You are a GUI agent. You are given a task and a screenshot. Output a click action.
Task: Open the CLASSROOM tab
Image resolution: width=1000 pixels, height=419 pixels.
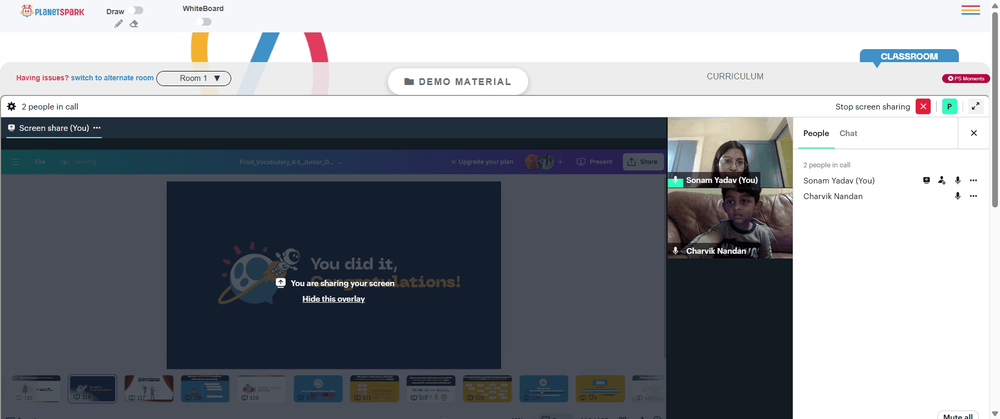tap(909, 56)
